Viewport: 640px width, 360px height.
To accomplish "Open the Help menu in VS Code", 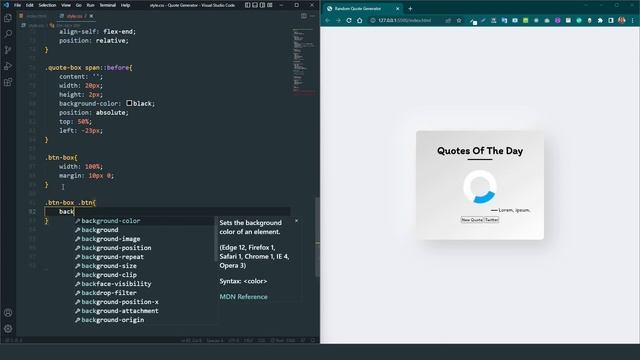I will pyautogui.click(x=125, y=5).
